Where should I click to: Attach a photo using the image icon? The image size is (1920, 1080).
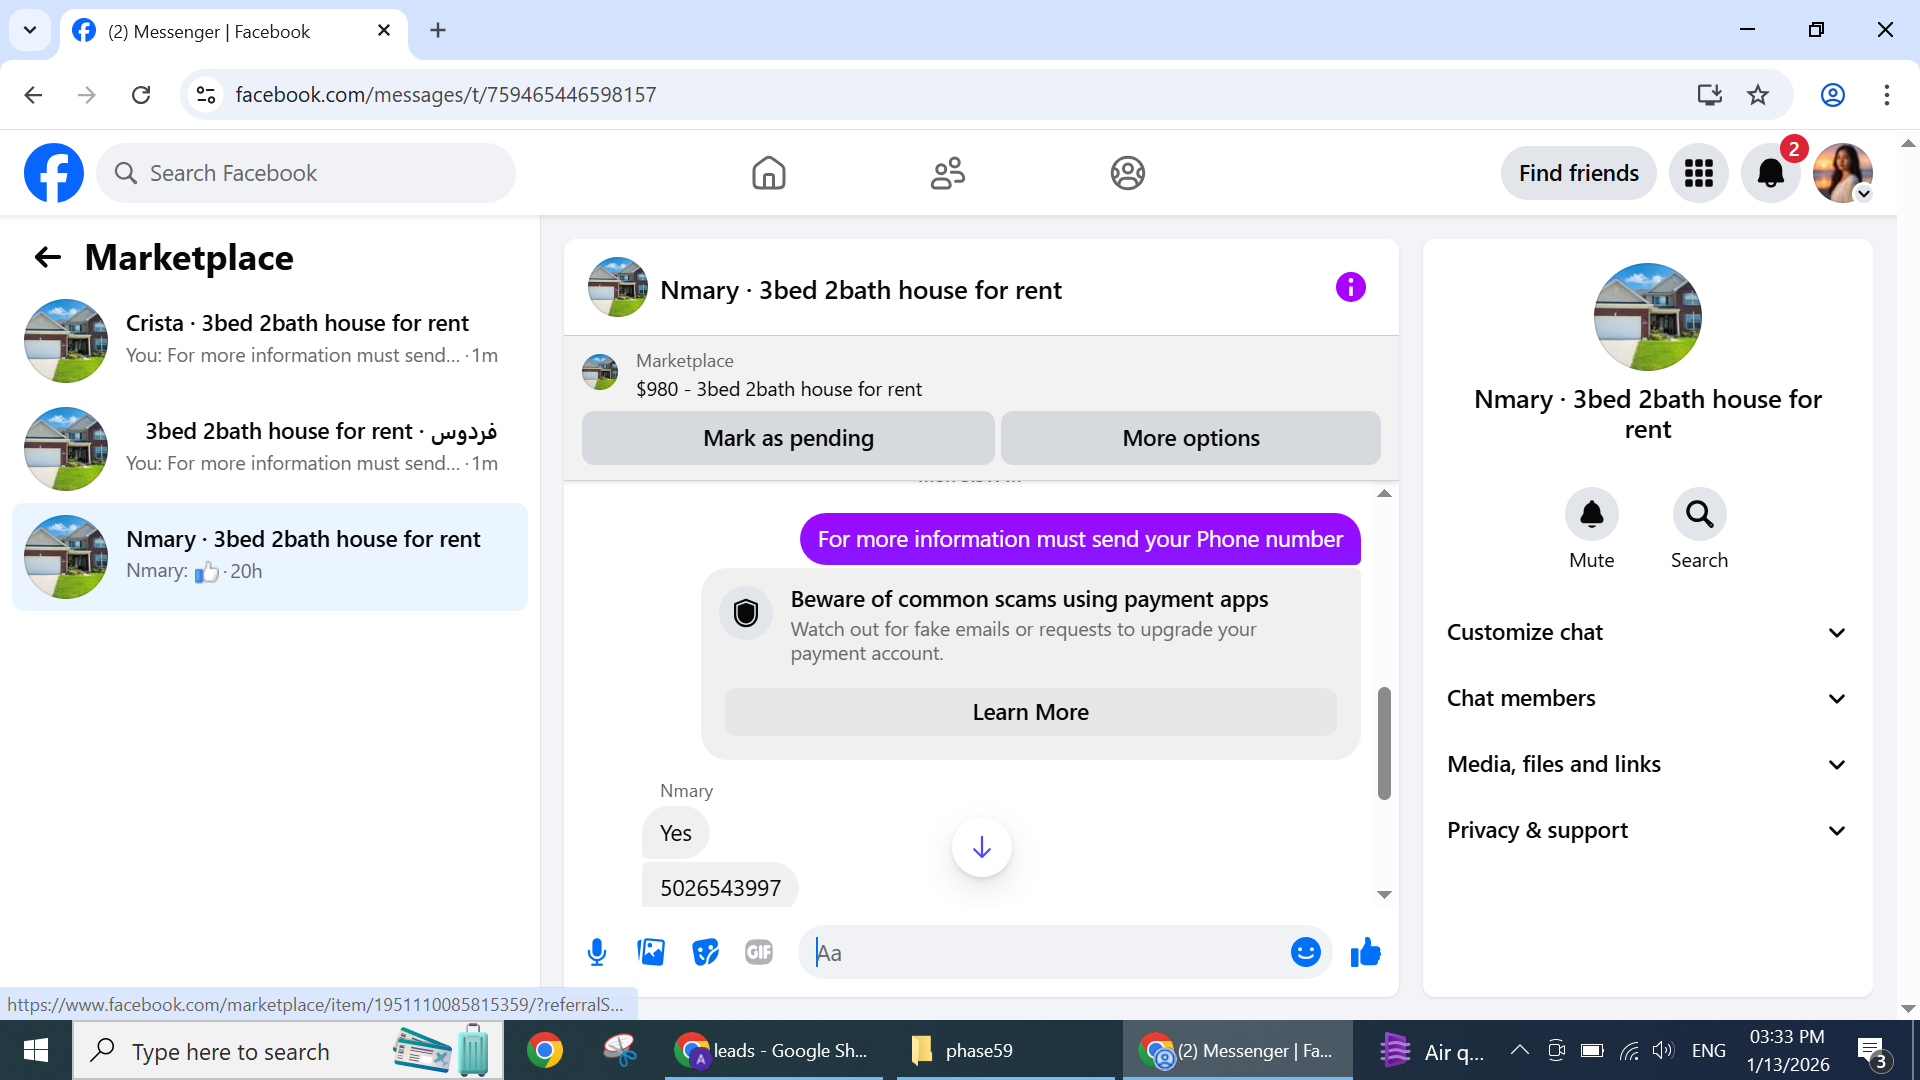click(651, 952)
